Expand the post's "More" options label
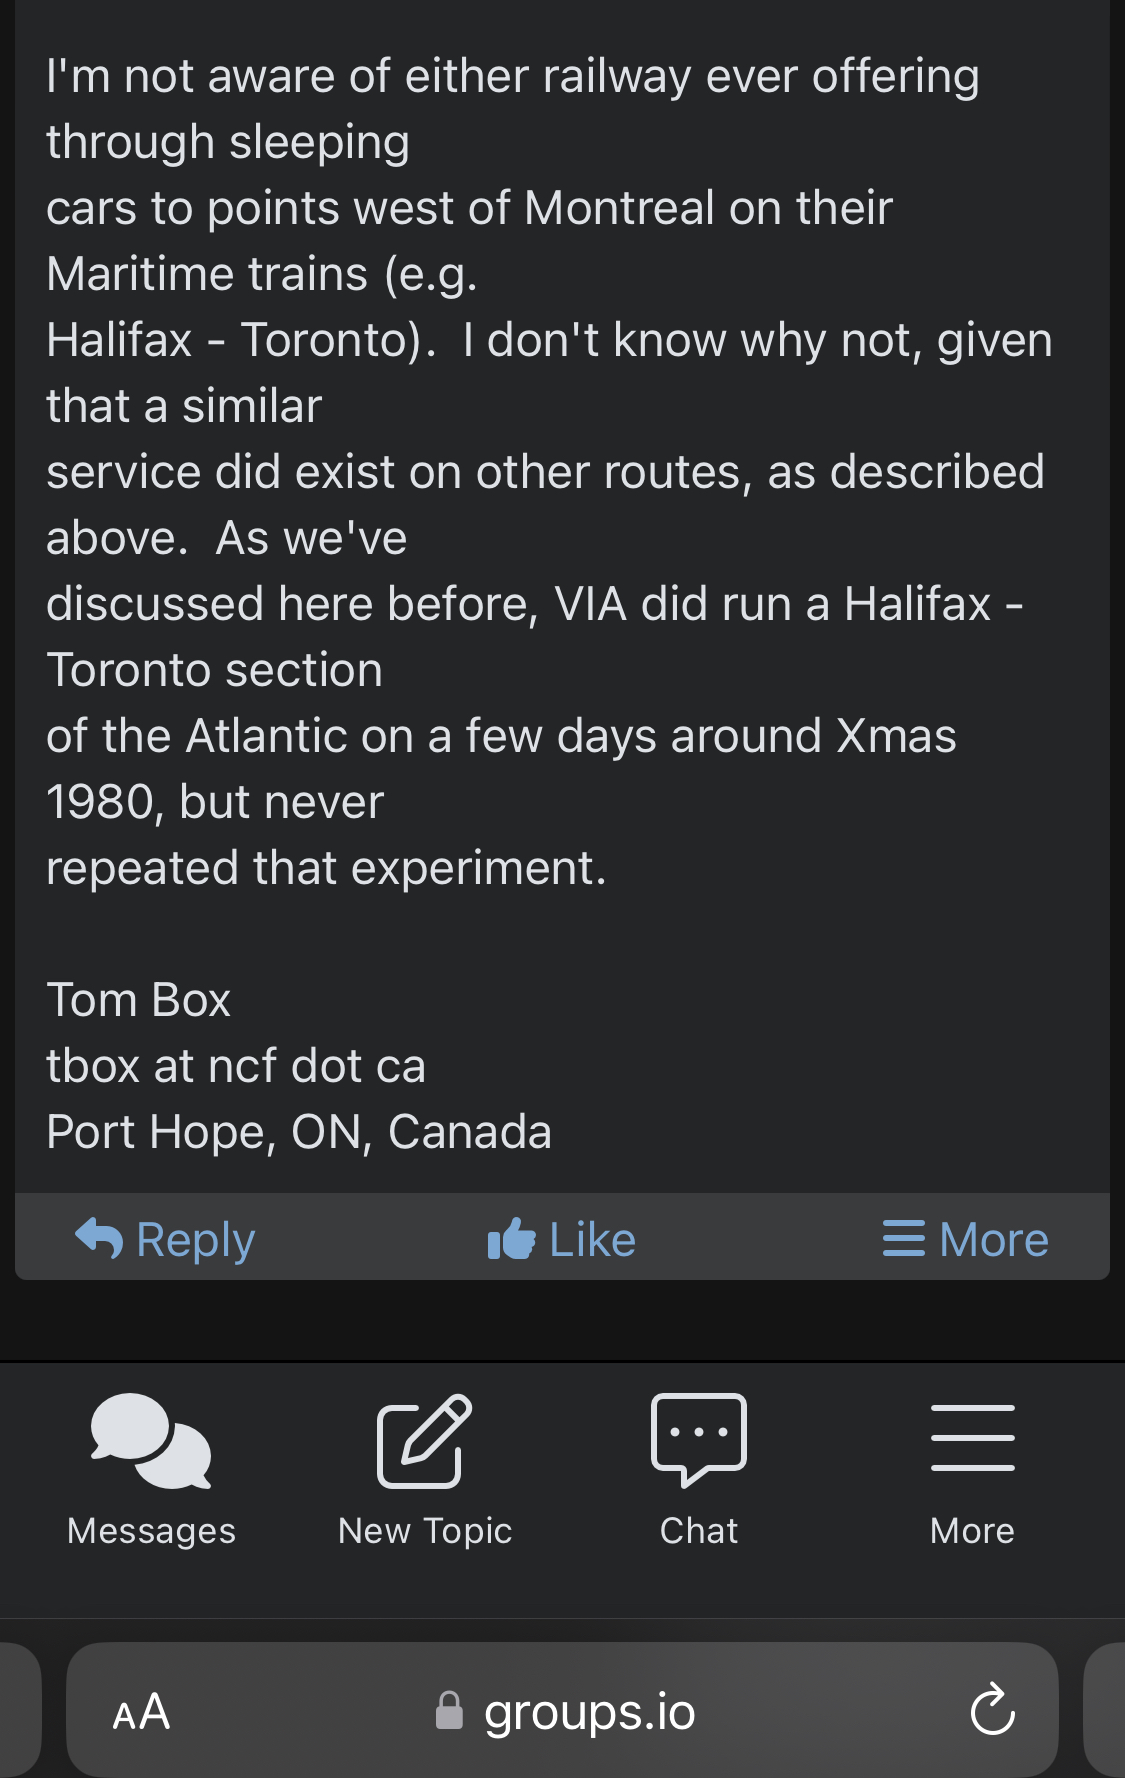1125x1778 pixels. point(994,1240)
